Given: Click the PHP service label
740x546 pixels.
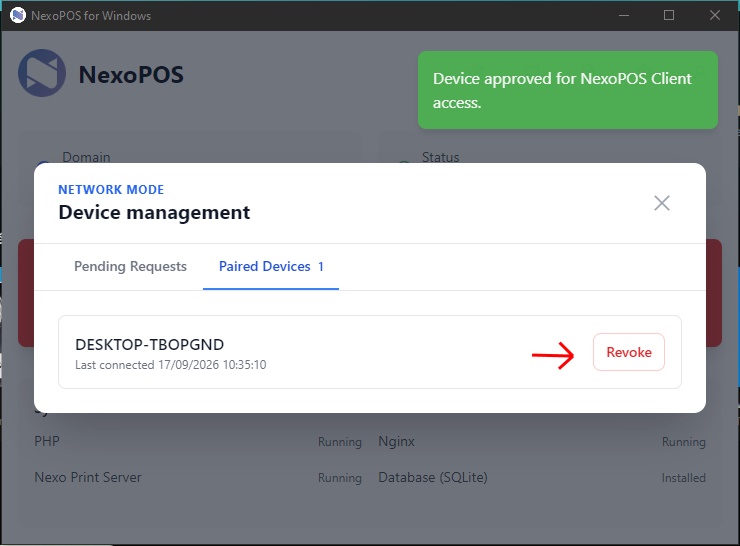Looking at the screenshot, I should coord(47,441).
